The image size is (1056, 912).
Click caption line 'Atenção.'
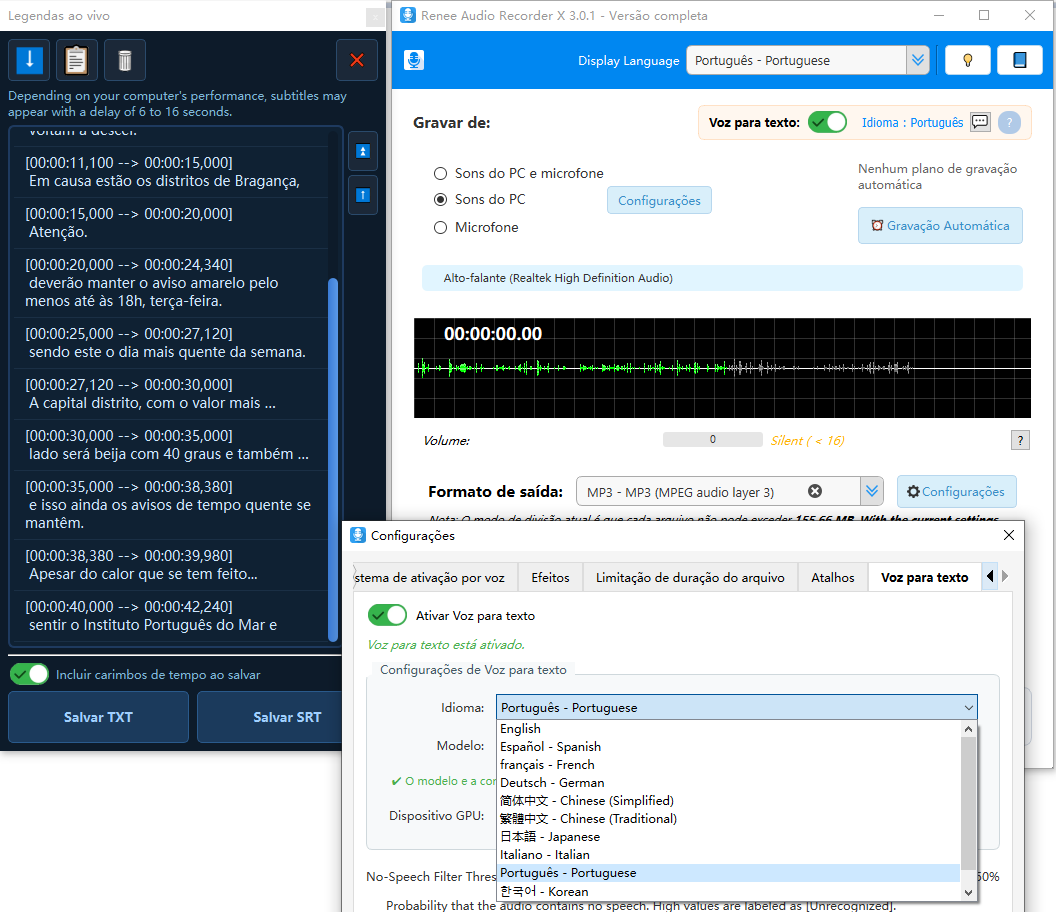(58, 232)
